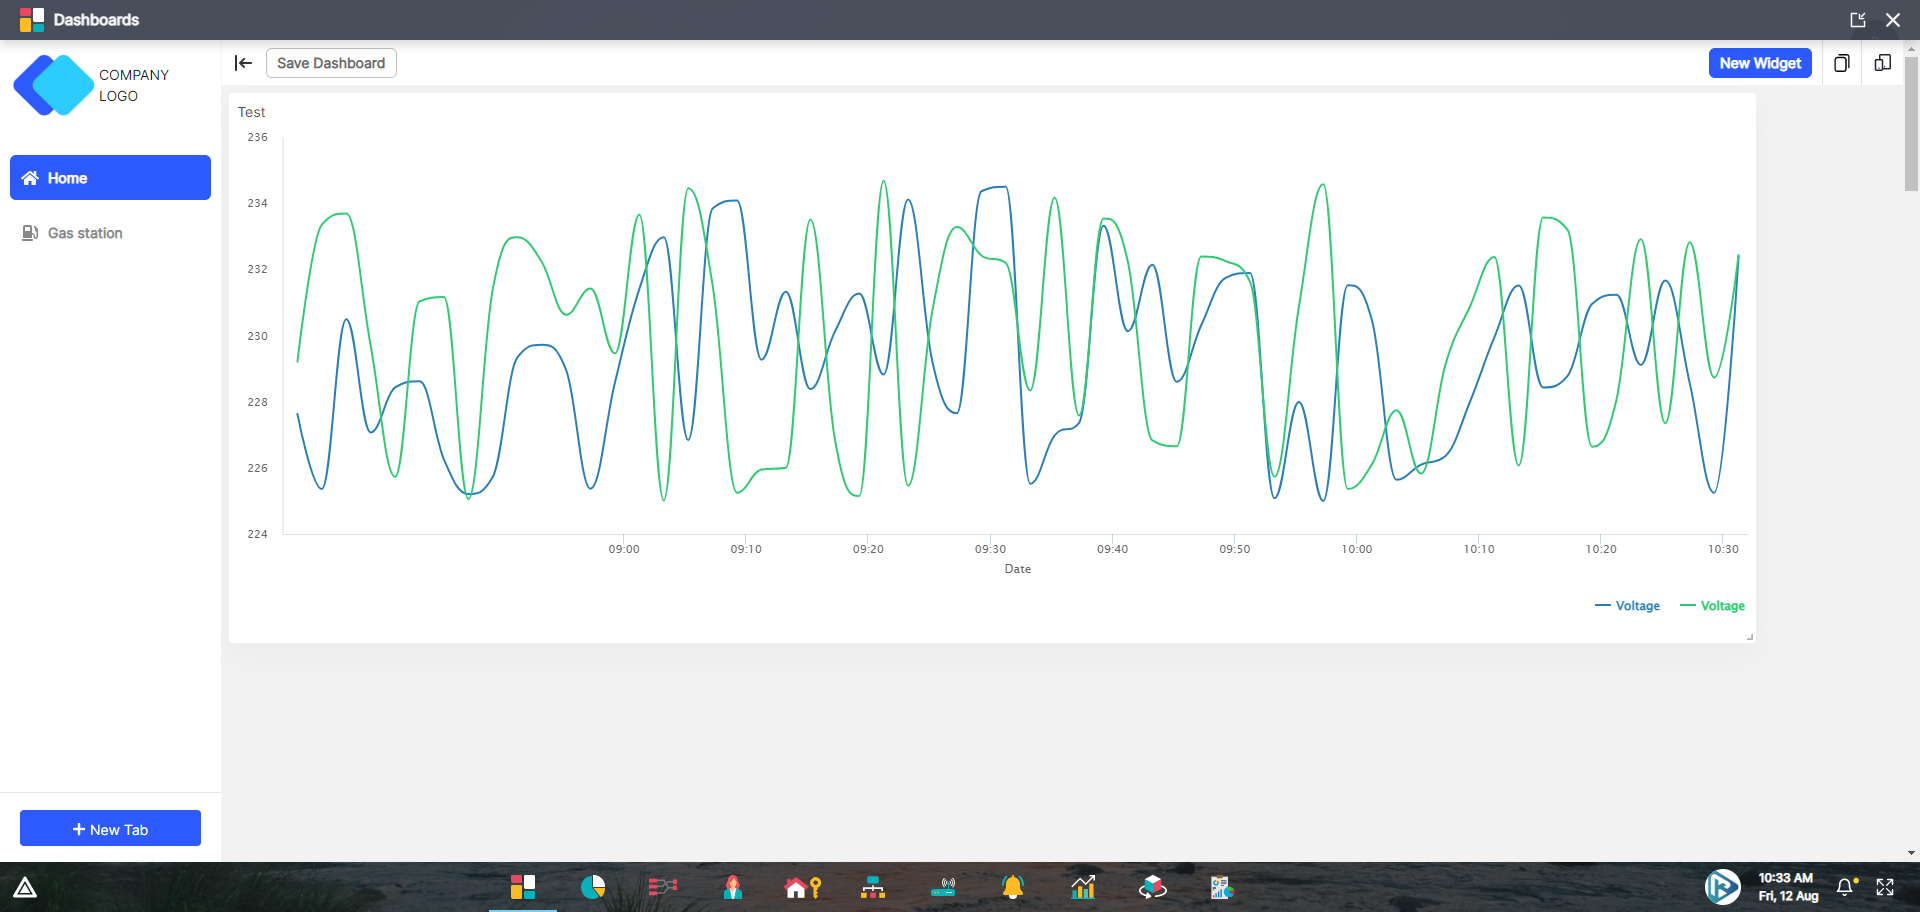Open the pie chart analytics app from taskbar

click(x=593, y=887)
